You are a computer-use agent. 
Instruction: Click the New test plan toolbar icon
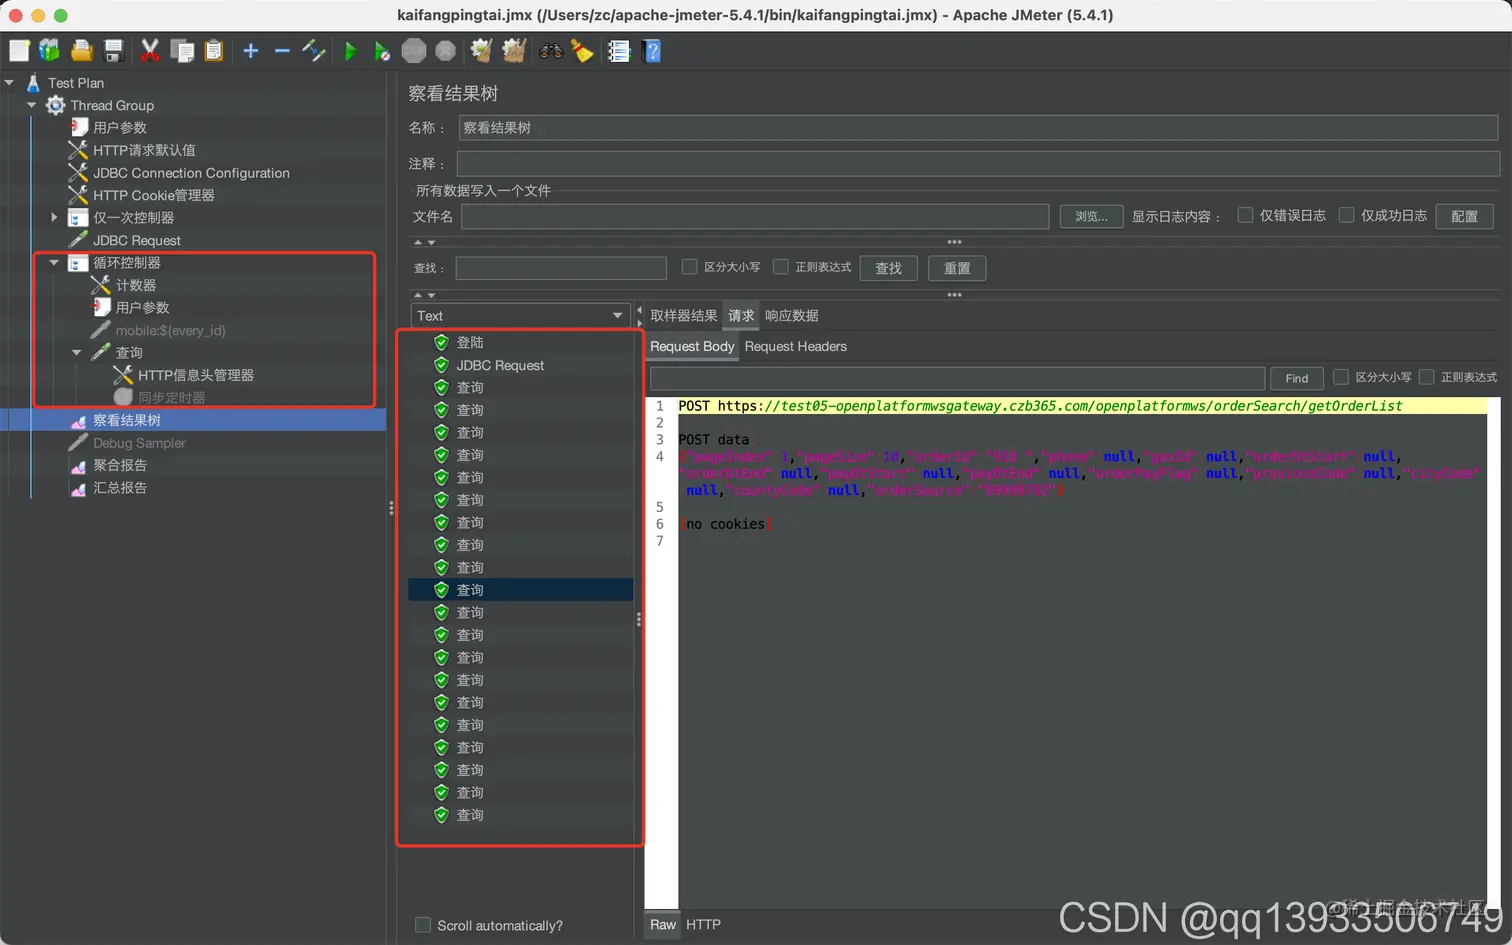tap(19, 50)
